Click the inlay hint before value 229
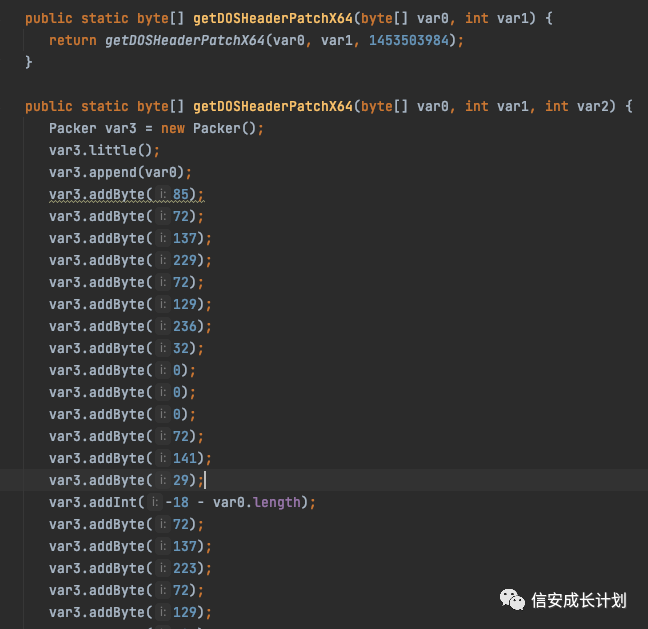Screen dimensions: 648x629 pos(163,260)
